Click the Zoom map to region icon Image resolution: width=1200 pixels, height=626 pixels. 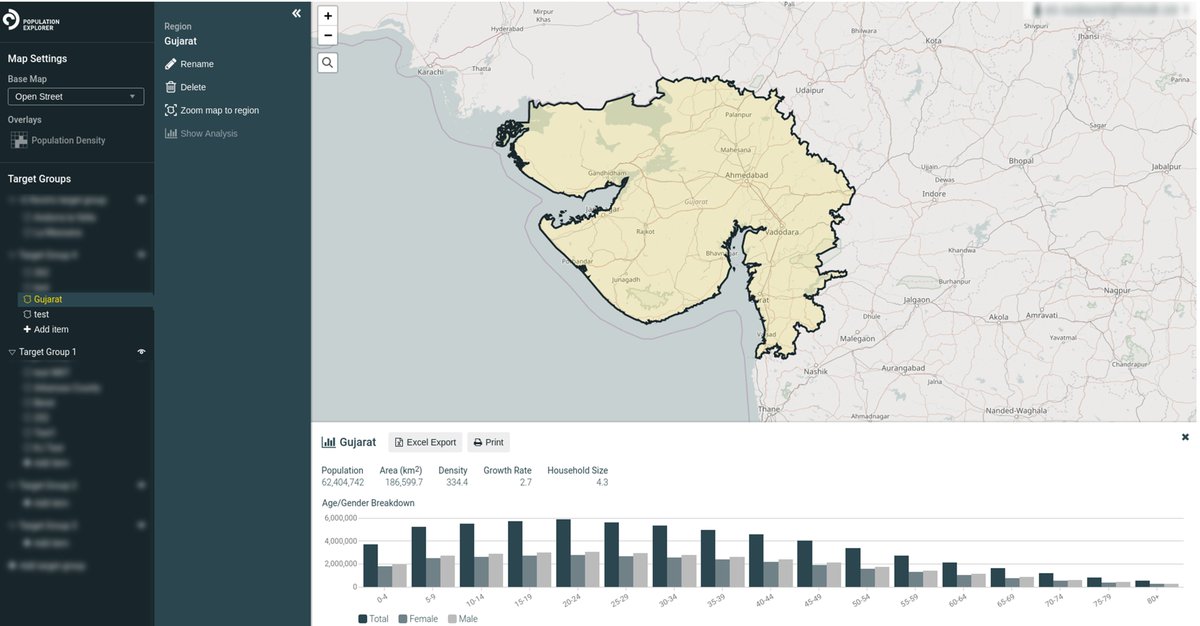(x=171, y=110)
